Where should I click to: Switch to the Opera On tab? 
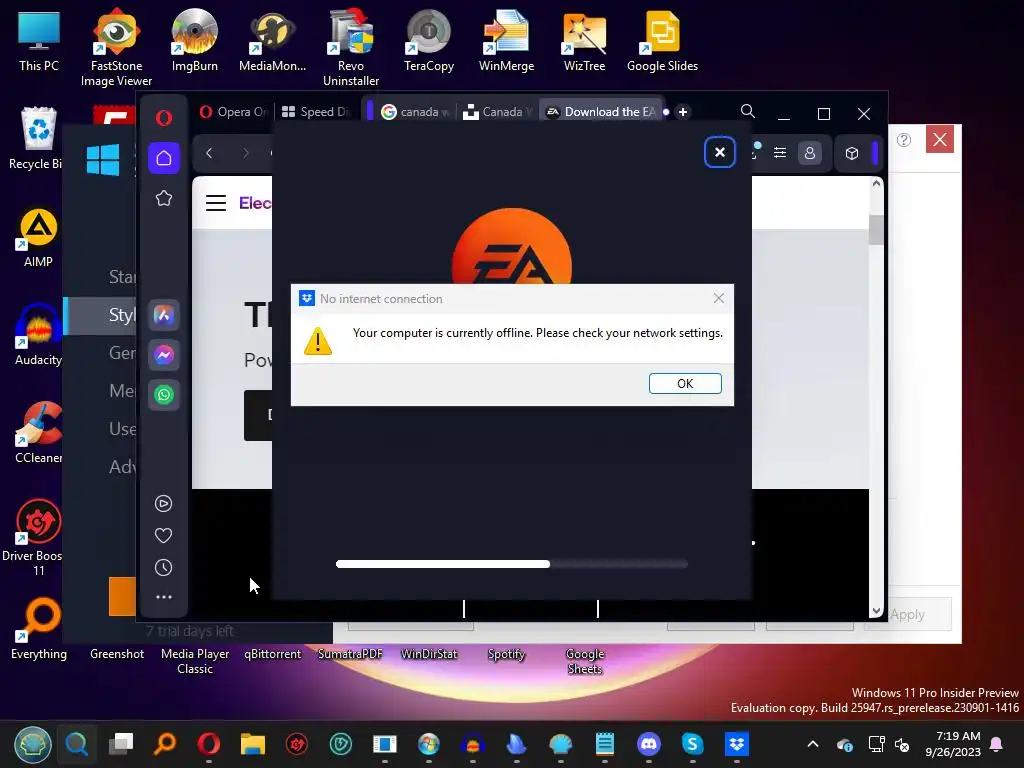(x=233, y=112)
